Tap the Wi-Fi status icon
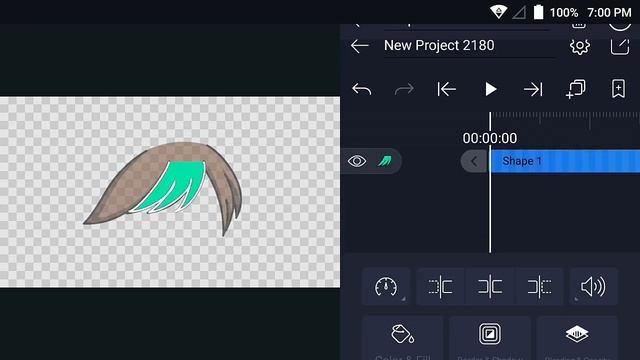Screen dimensions: 640x360 tap(498, 12)
